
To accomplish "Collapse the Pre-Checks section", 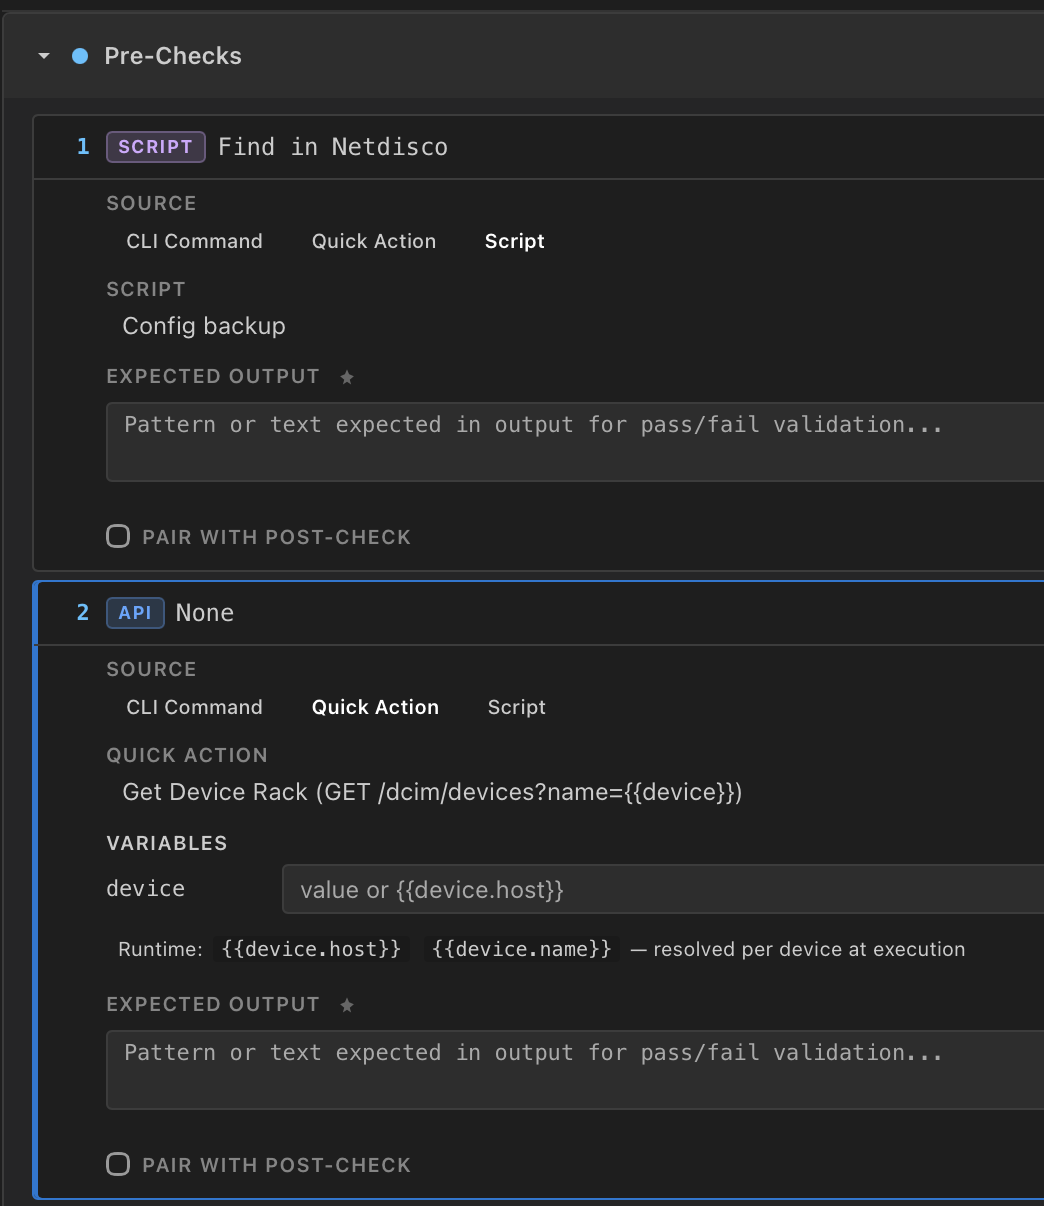I will [43, 56].
